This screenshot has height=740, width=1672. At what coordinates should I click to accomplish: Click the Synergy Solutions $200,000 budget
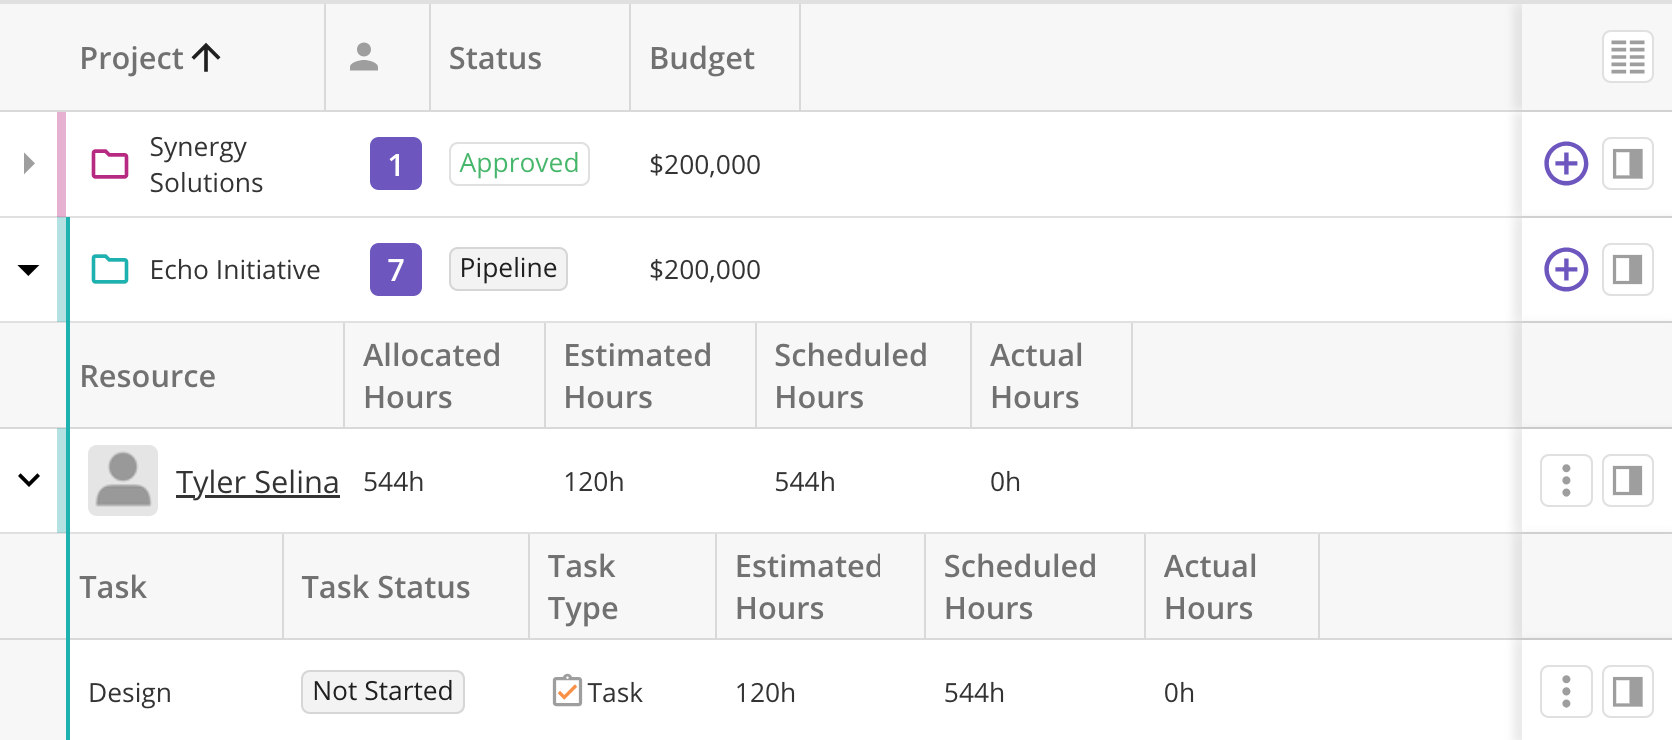tap(705, 165)
